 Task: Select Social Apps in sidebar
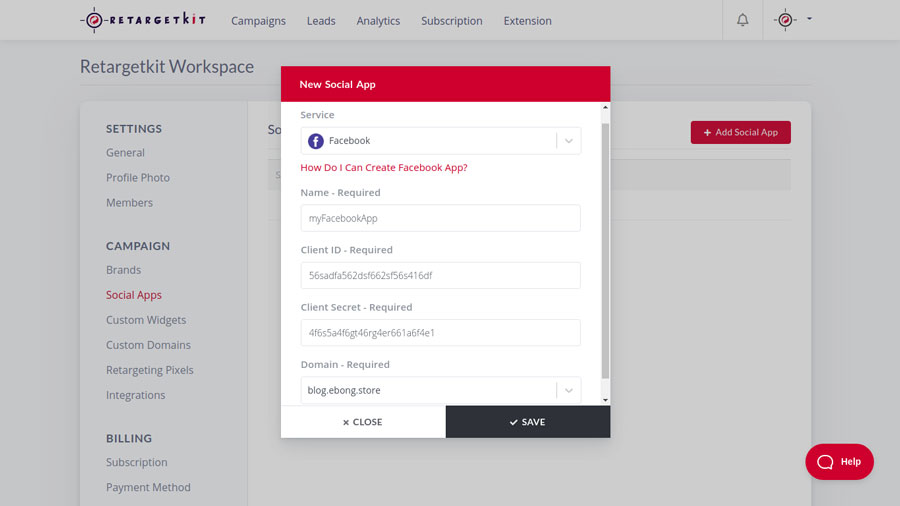point(134,295)
